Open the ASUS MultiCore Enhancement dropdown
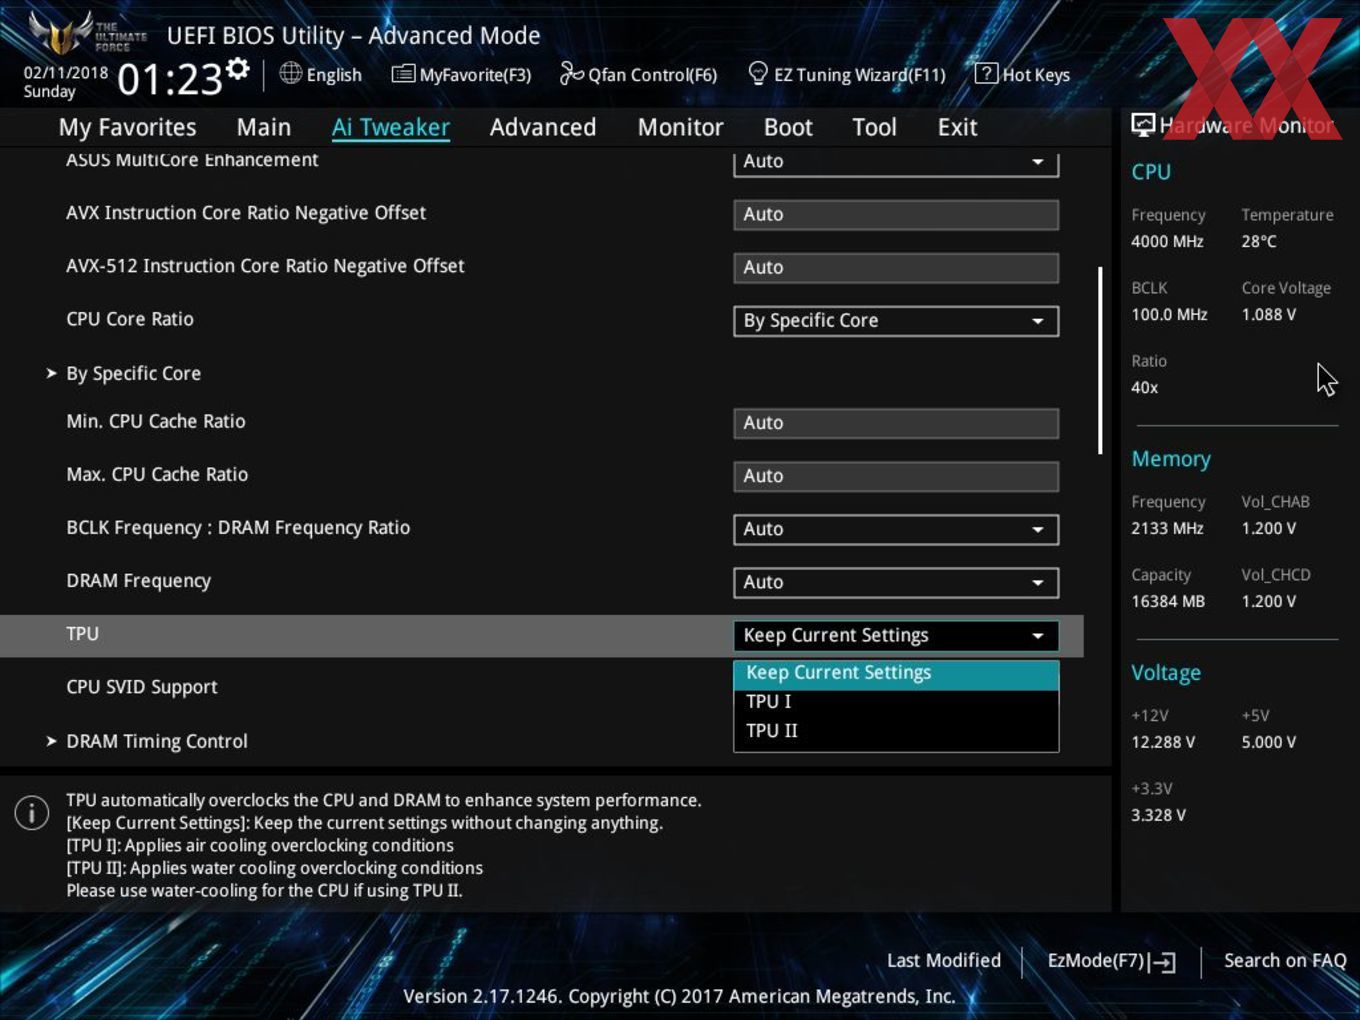The image size is (1360, 1020). 896,162
